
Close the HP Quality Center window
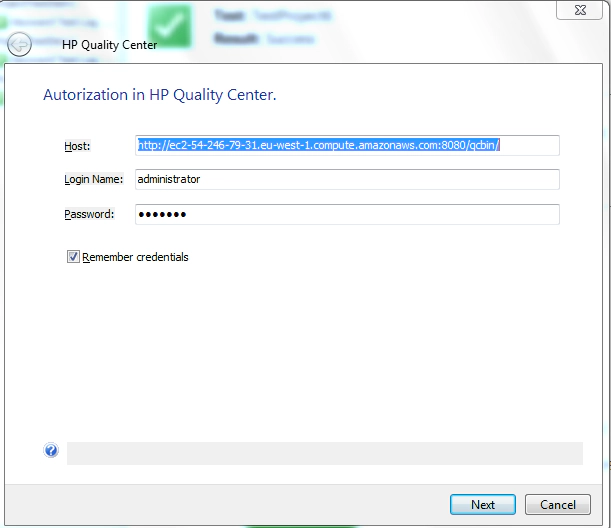580,10
